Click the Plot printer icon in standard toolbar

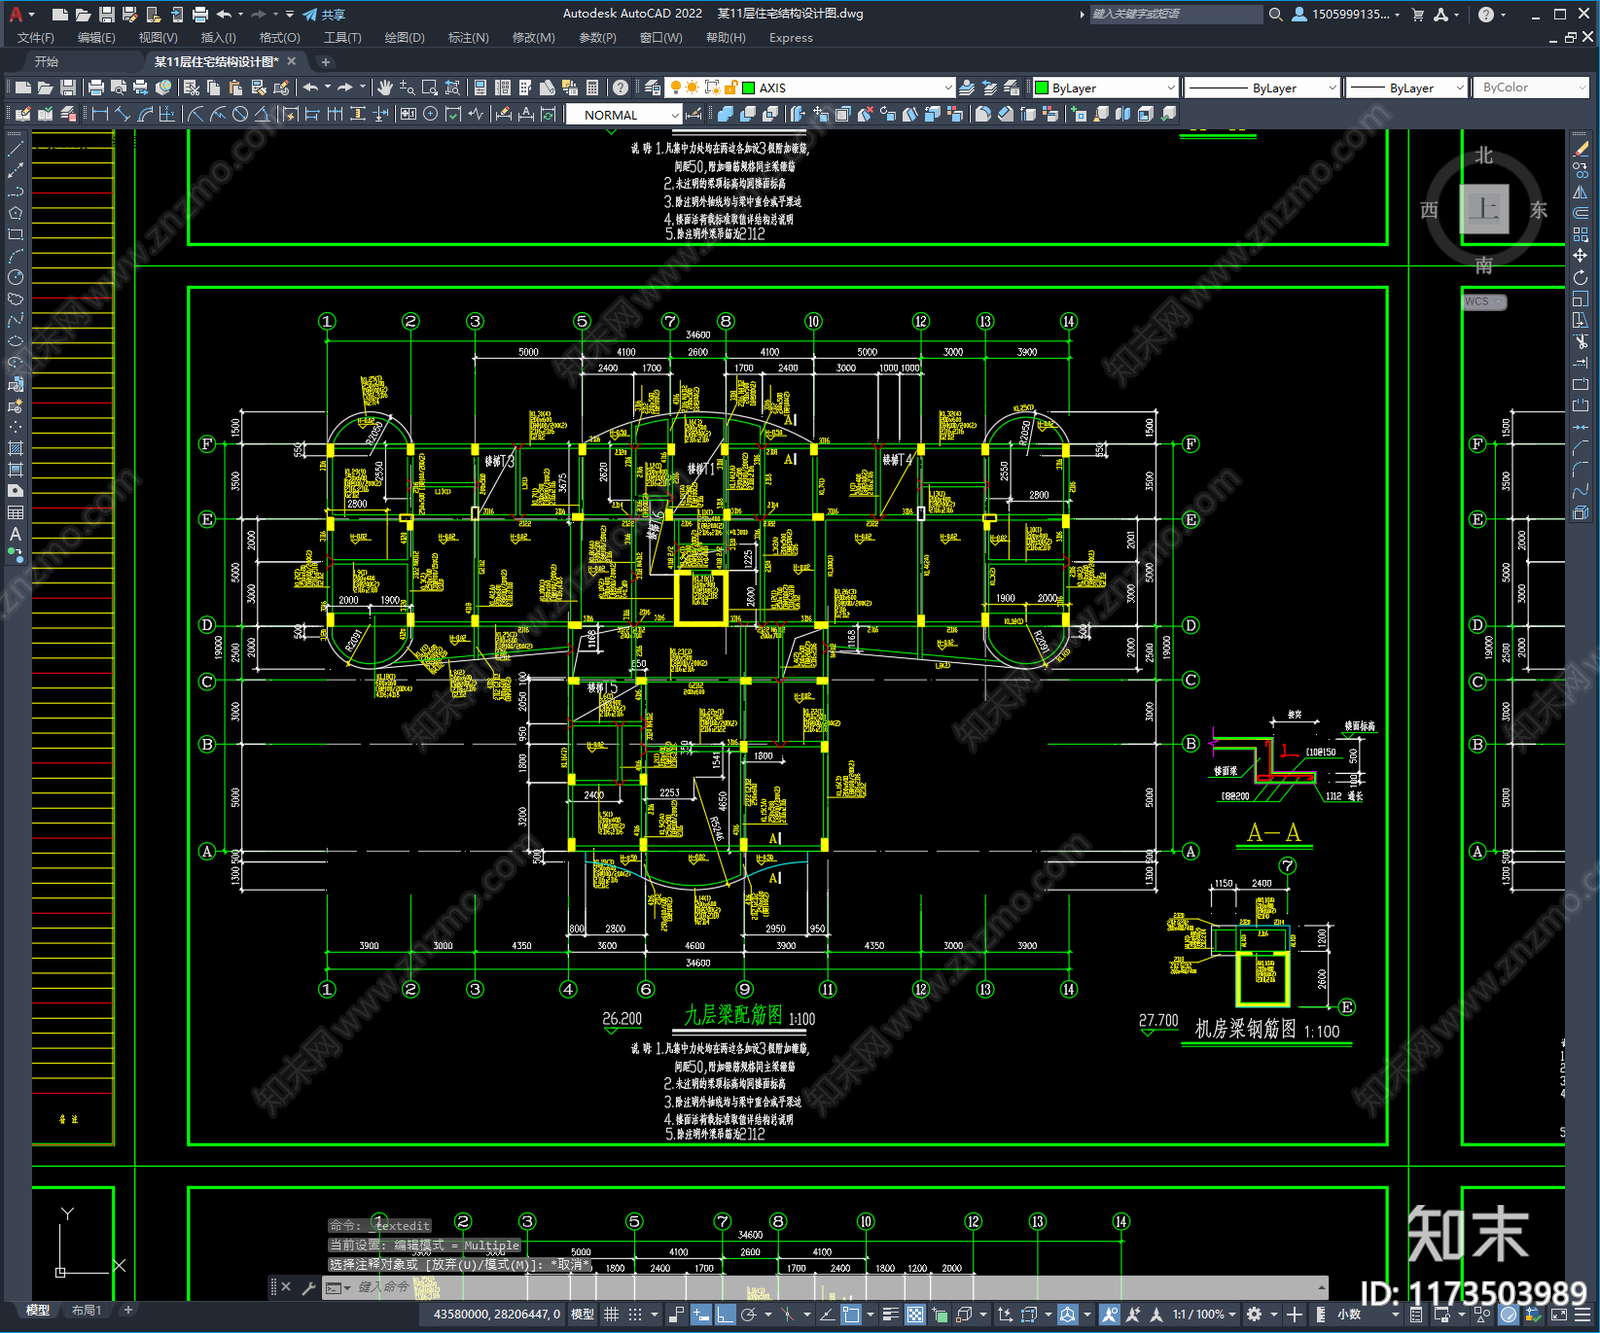(x=96, y=88)
